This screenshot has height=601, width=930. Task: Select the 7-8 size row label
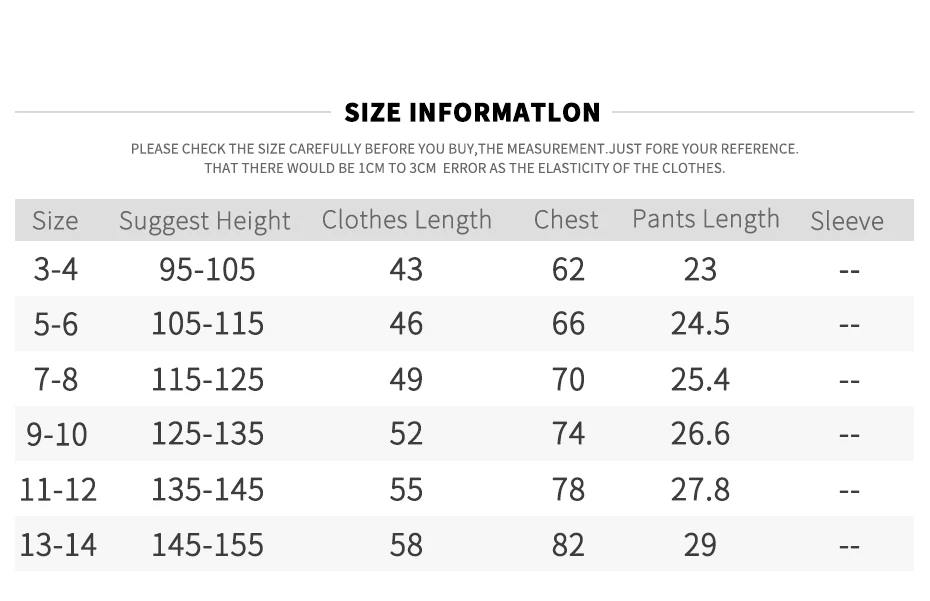click(55, 379)
